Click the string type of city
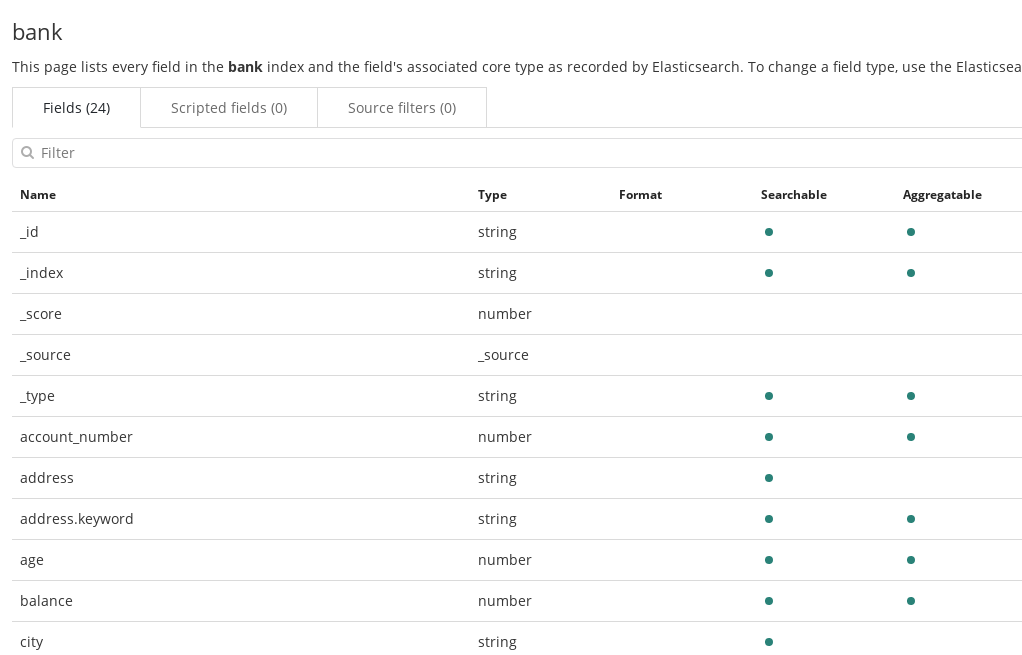The height and width of the screenshot is (655, 1022). pos(497,642)
